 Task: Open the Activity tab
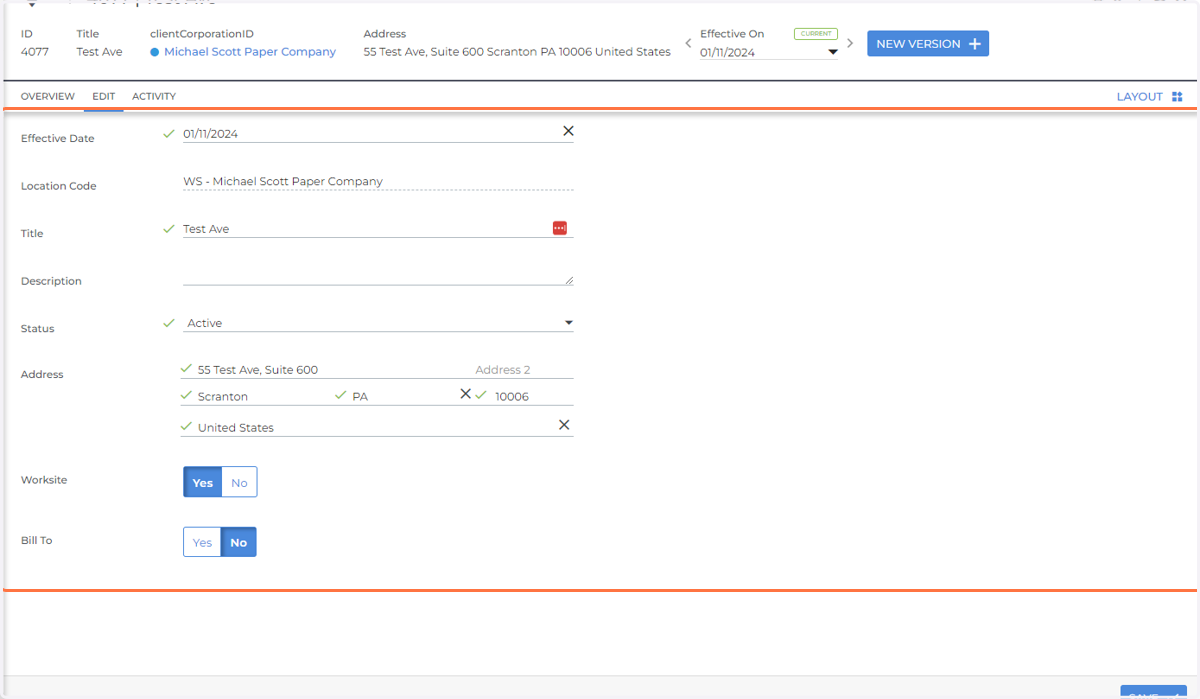click(154, 96)
